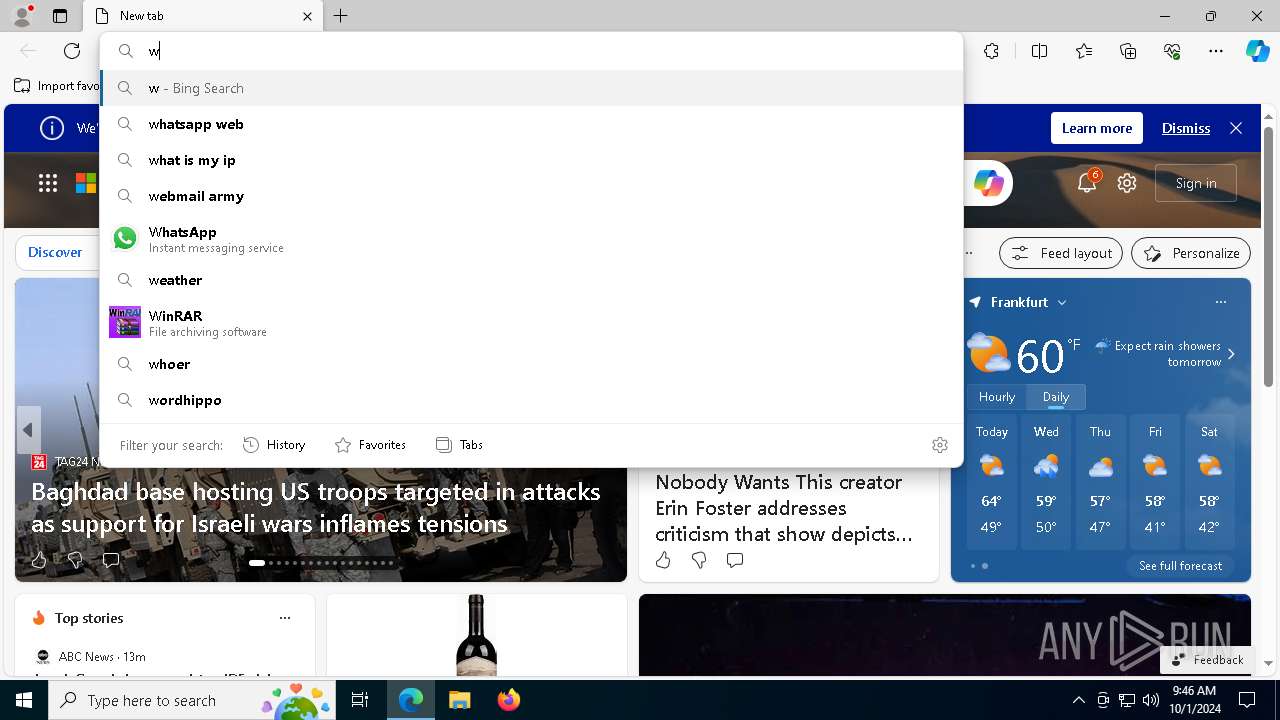The image size is (1280, 720).
Task: Show hidden system tray icons
Action: tap(1078, 700)
